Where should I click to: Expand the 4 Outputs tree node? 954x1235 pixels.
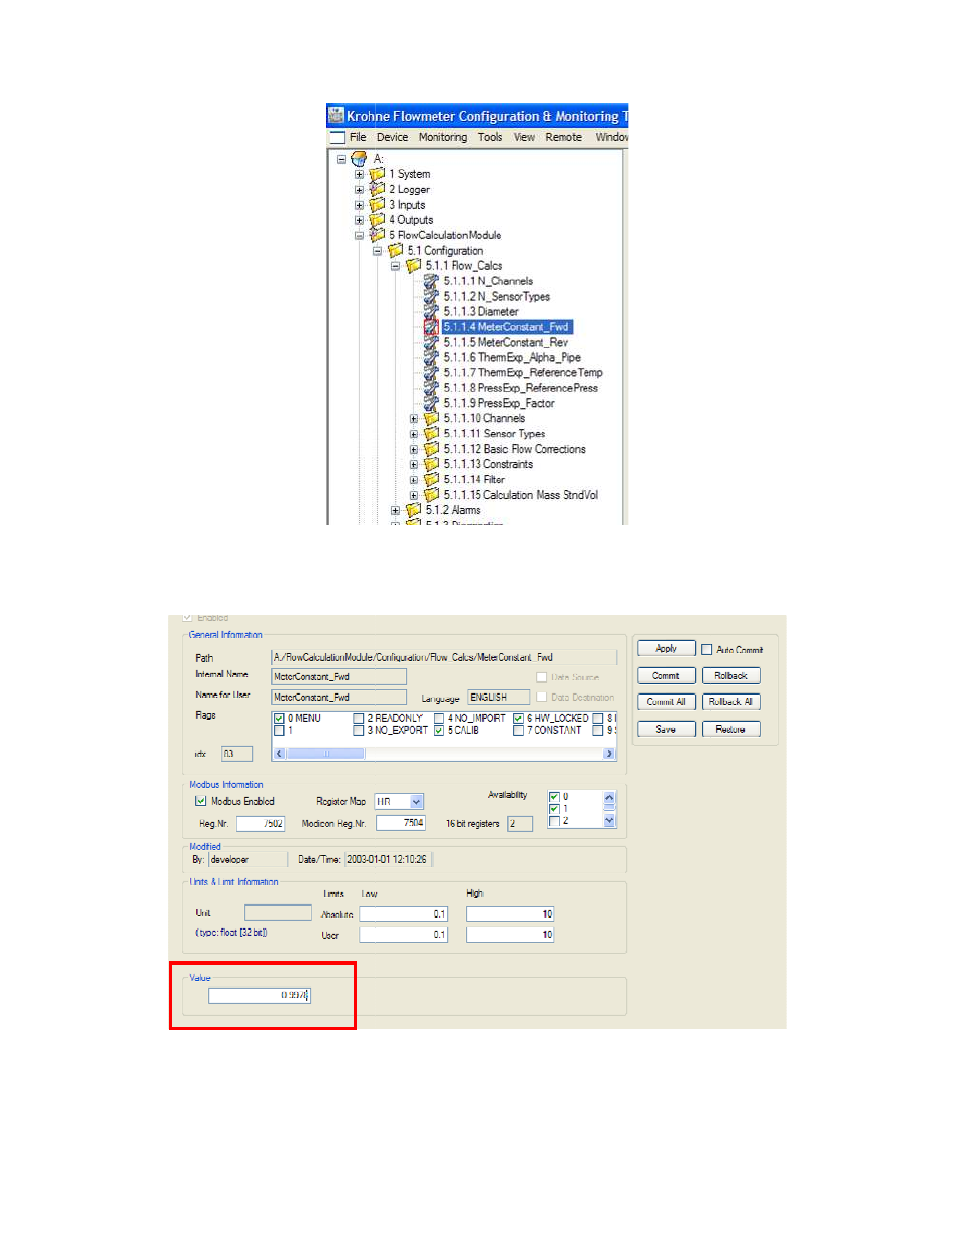pos(359,220)
